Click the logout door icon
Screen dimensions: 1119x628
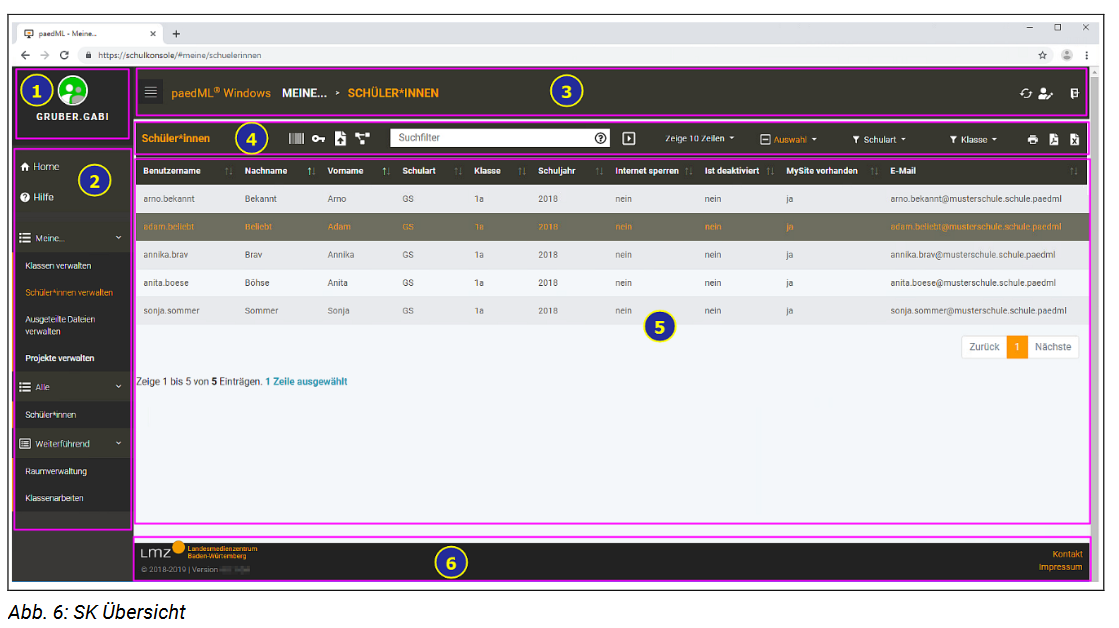pyautogui.click(x=1074, y=93)
